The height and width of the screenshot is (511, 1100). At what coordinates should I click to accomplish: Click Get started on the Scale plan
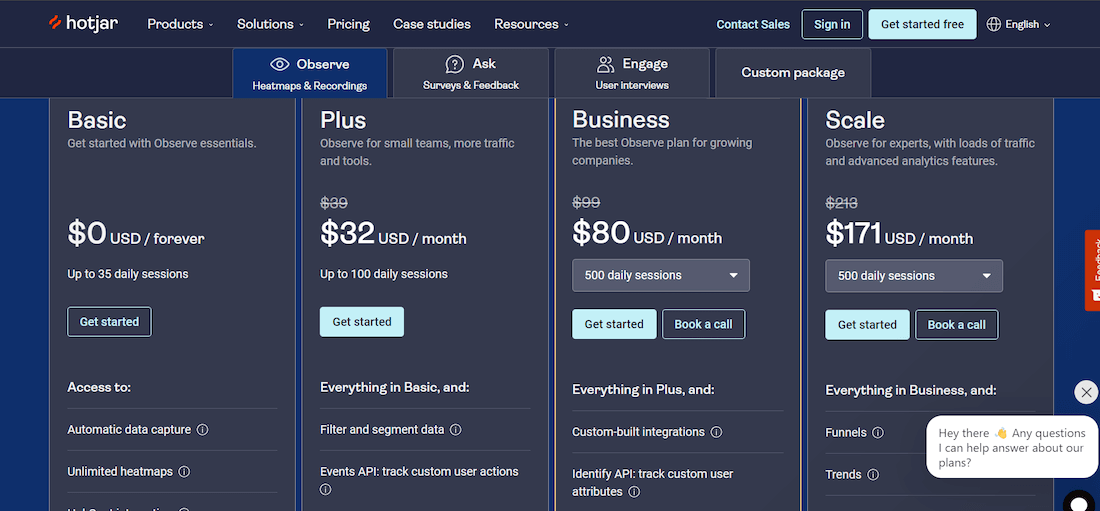[867, 325]
